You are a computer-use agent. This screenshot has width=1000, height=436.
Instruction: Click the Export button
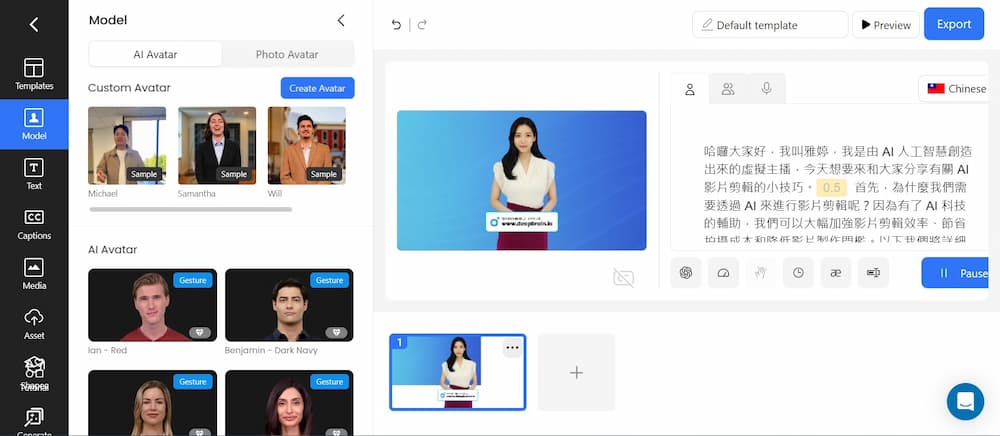953,24
